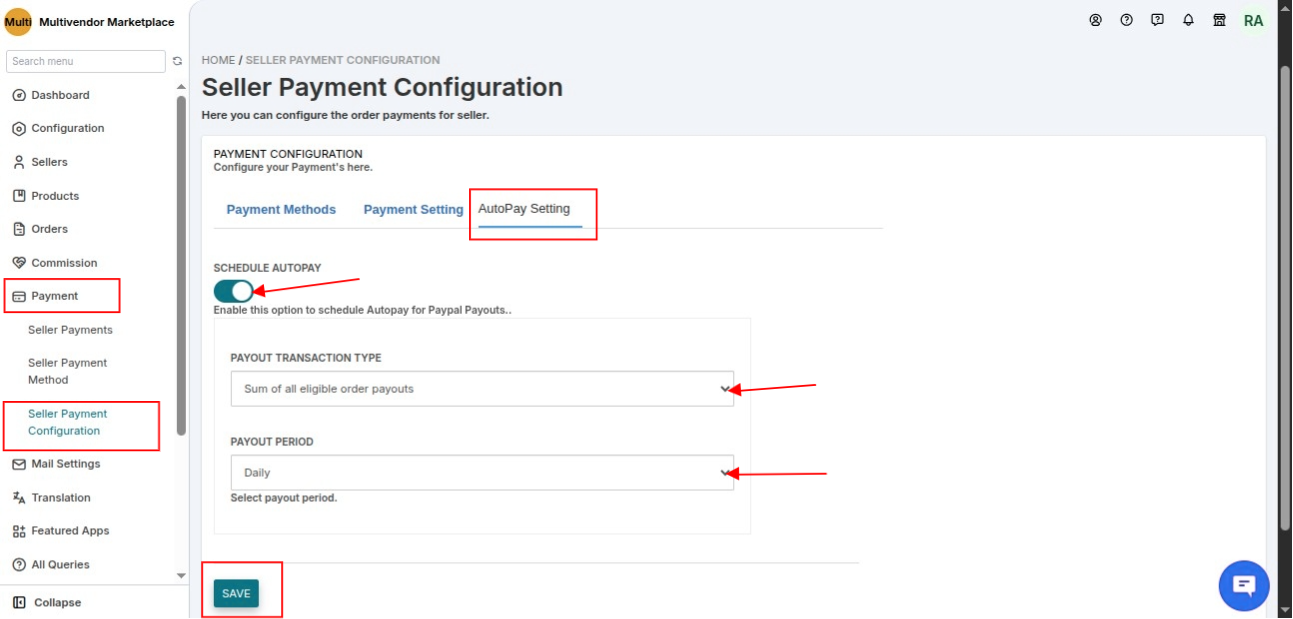Select the AutoPay Setting tab
Image resolution: width=1293 pixels, height=619 pixels.
(x=524, y=209)
